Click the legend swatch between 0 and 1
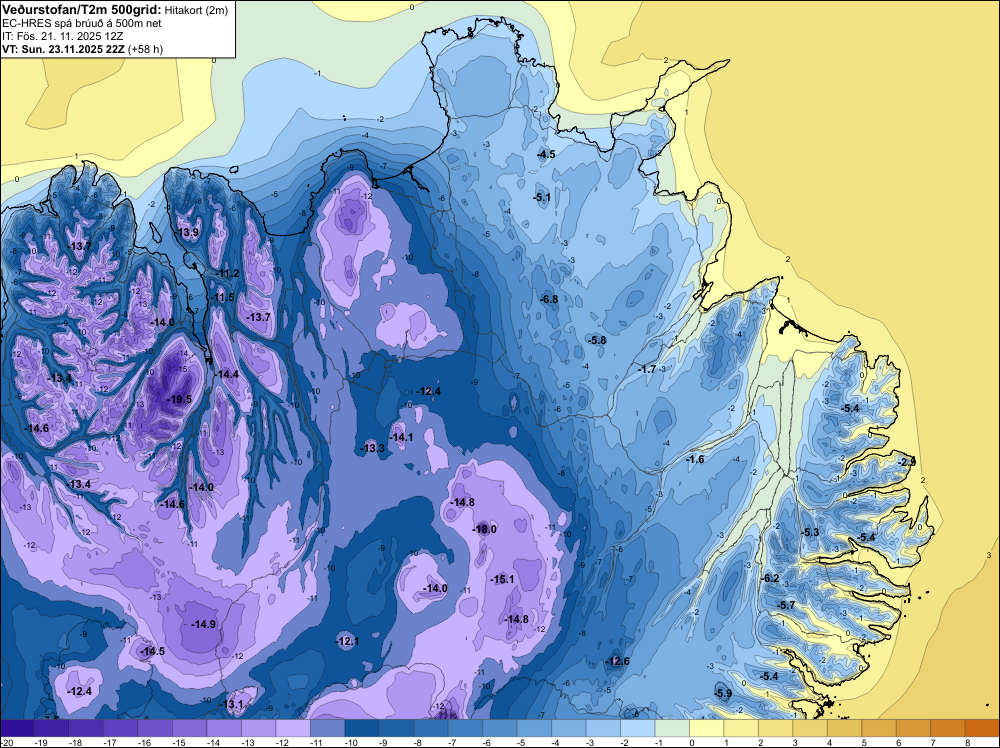Viewport: 1000px width, 748px height. (707, 728)
